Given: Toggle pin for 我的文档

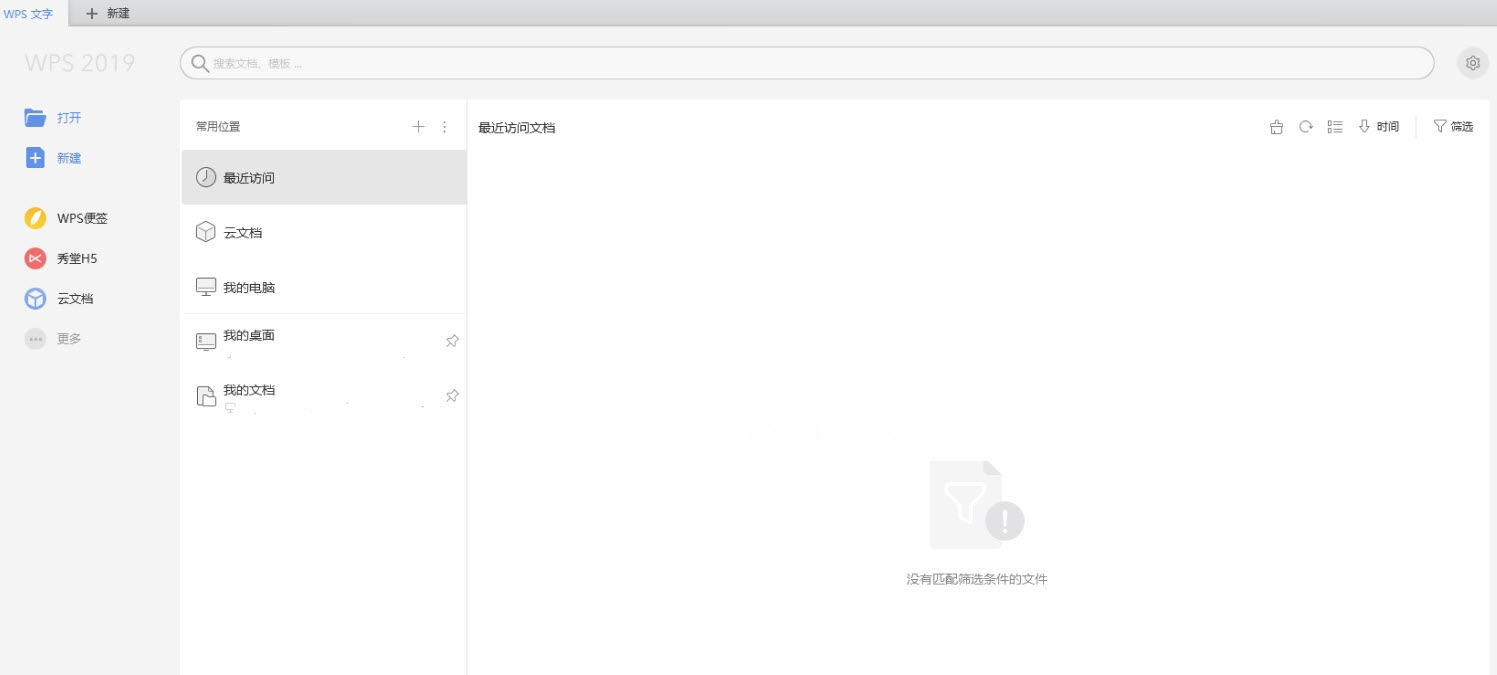Looking at the screenshot, I should coord(452,396).
